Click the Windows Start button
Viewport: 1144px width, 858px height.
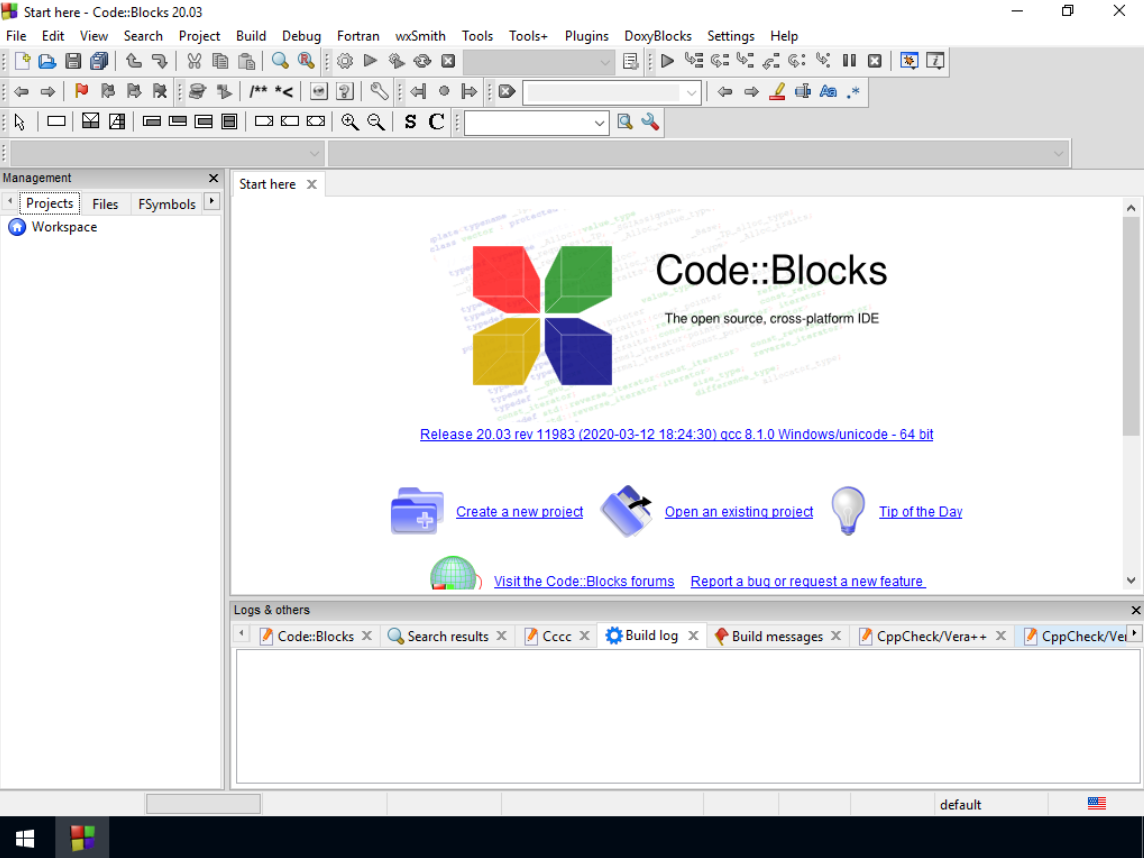point(26,838)
